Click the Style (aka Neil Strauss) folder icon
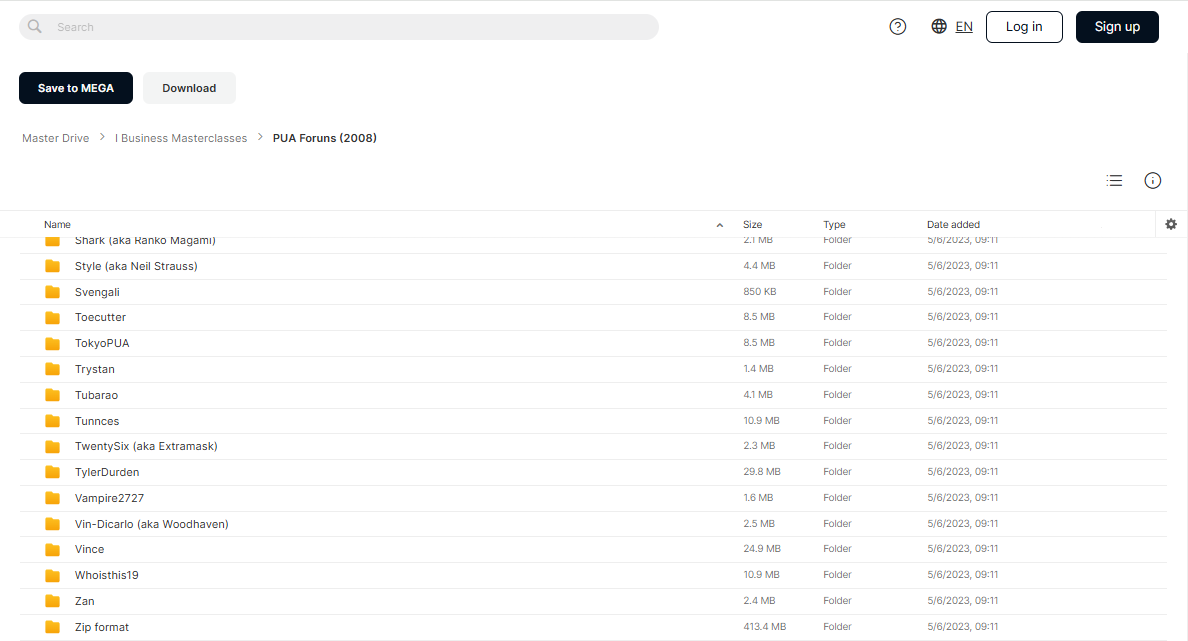This screenshot has width=1188, height=641. 52,266
